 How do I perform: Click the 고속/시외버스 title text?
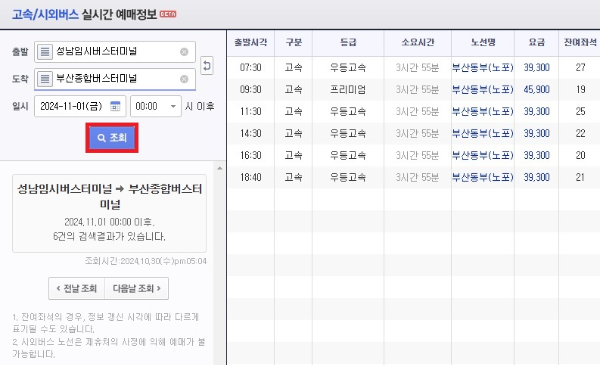(x=45, y=15)
